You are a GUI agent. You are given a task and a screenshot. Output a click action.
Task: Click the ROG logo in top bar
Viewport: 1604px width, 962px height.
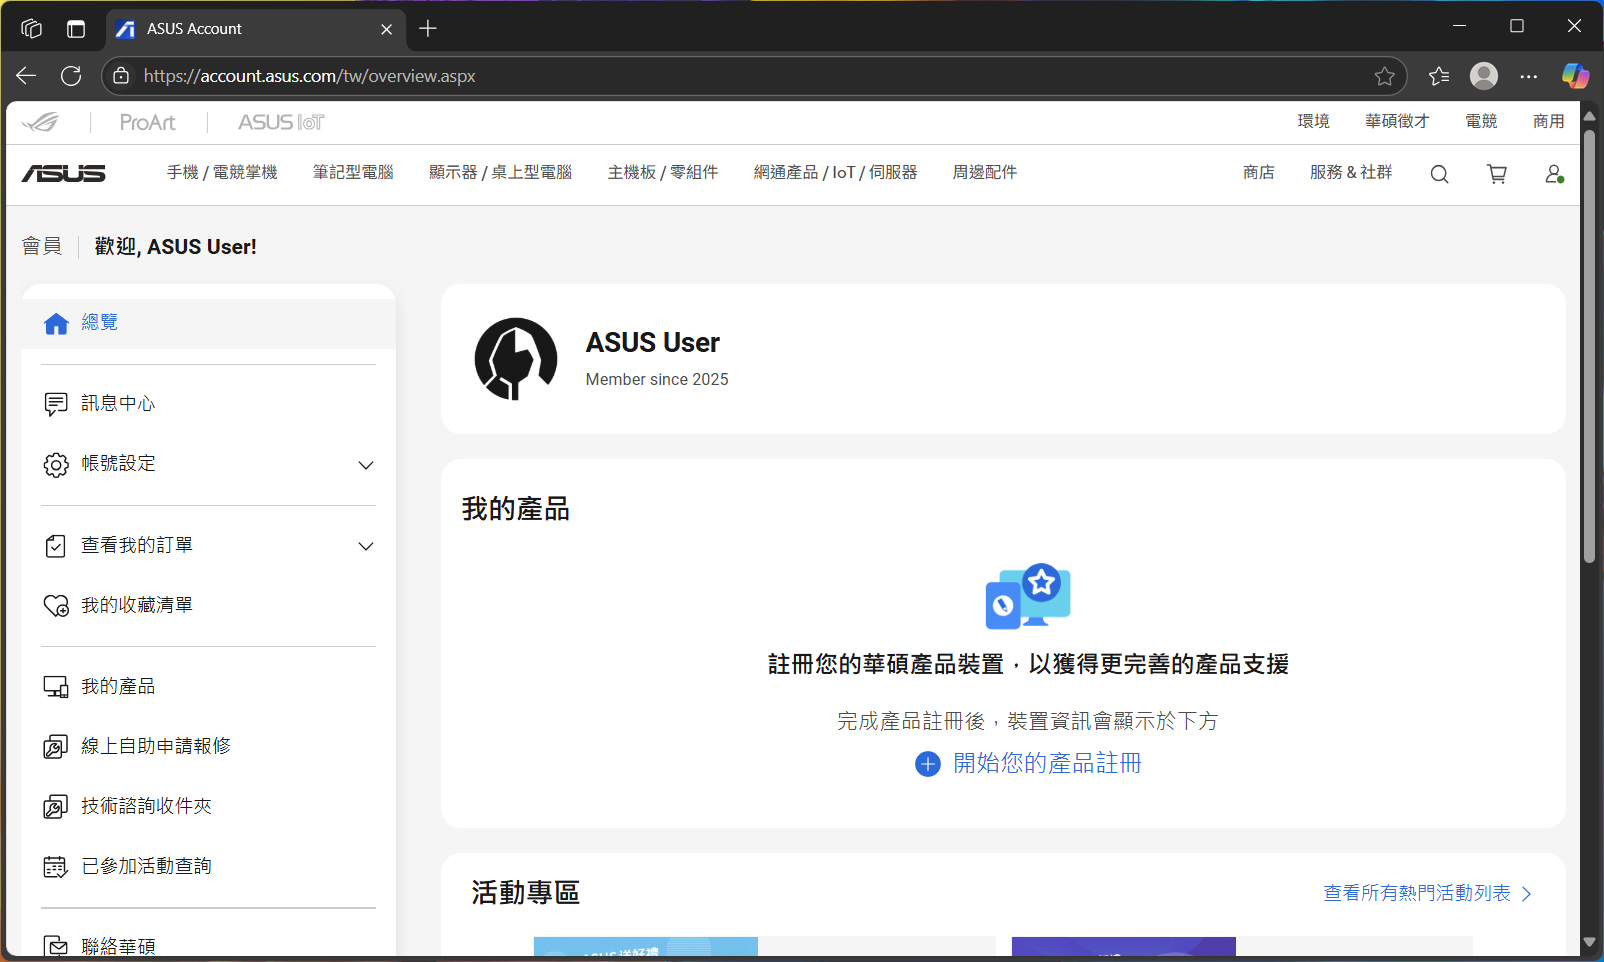[x=41, y=122]
